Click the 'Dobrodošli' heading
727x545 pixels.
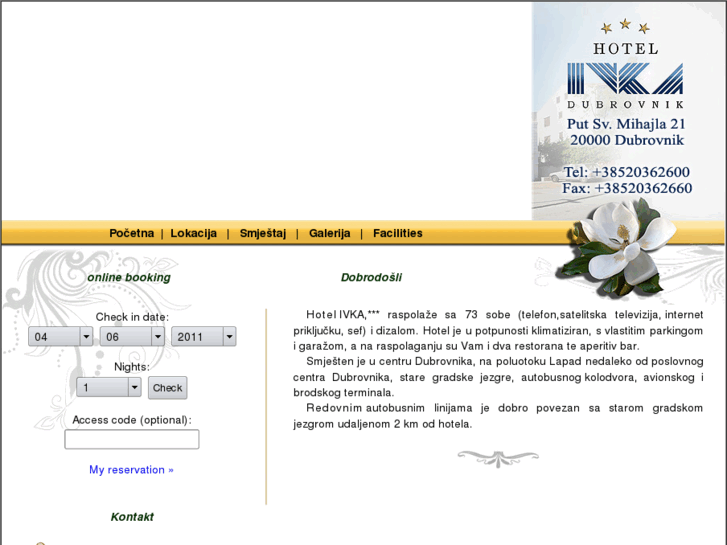[x=371, y=277]
